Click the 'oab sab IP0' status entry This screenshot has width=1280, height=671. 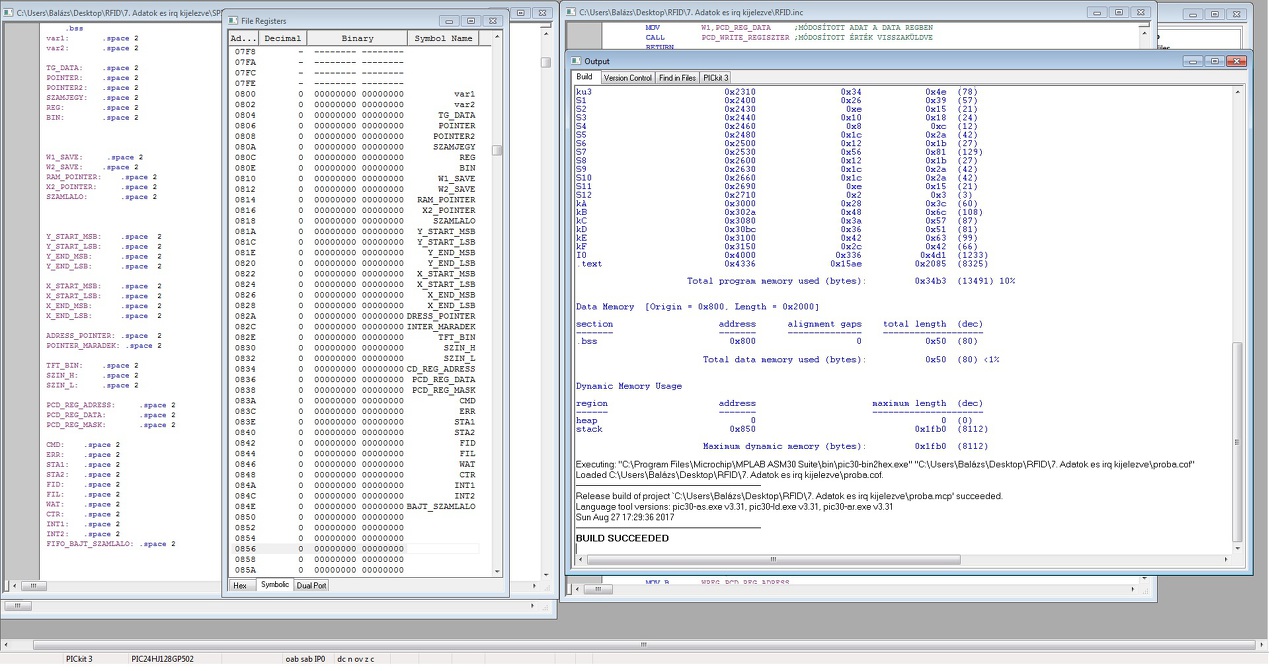click(305, 659)
